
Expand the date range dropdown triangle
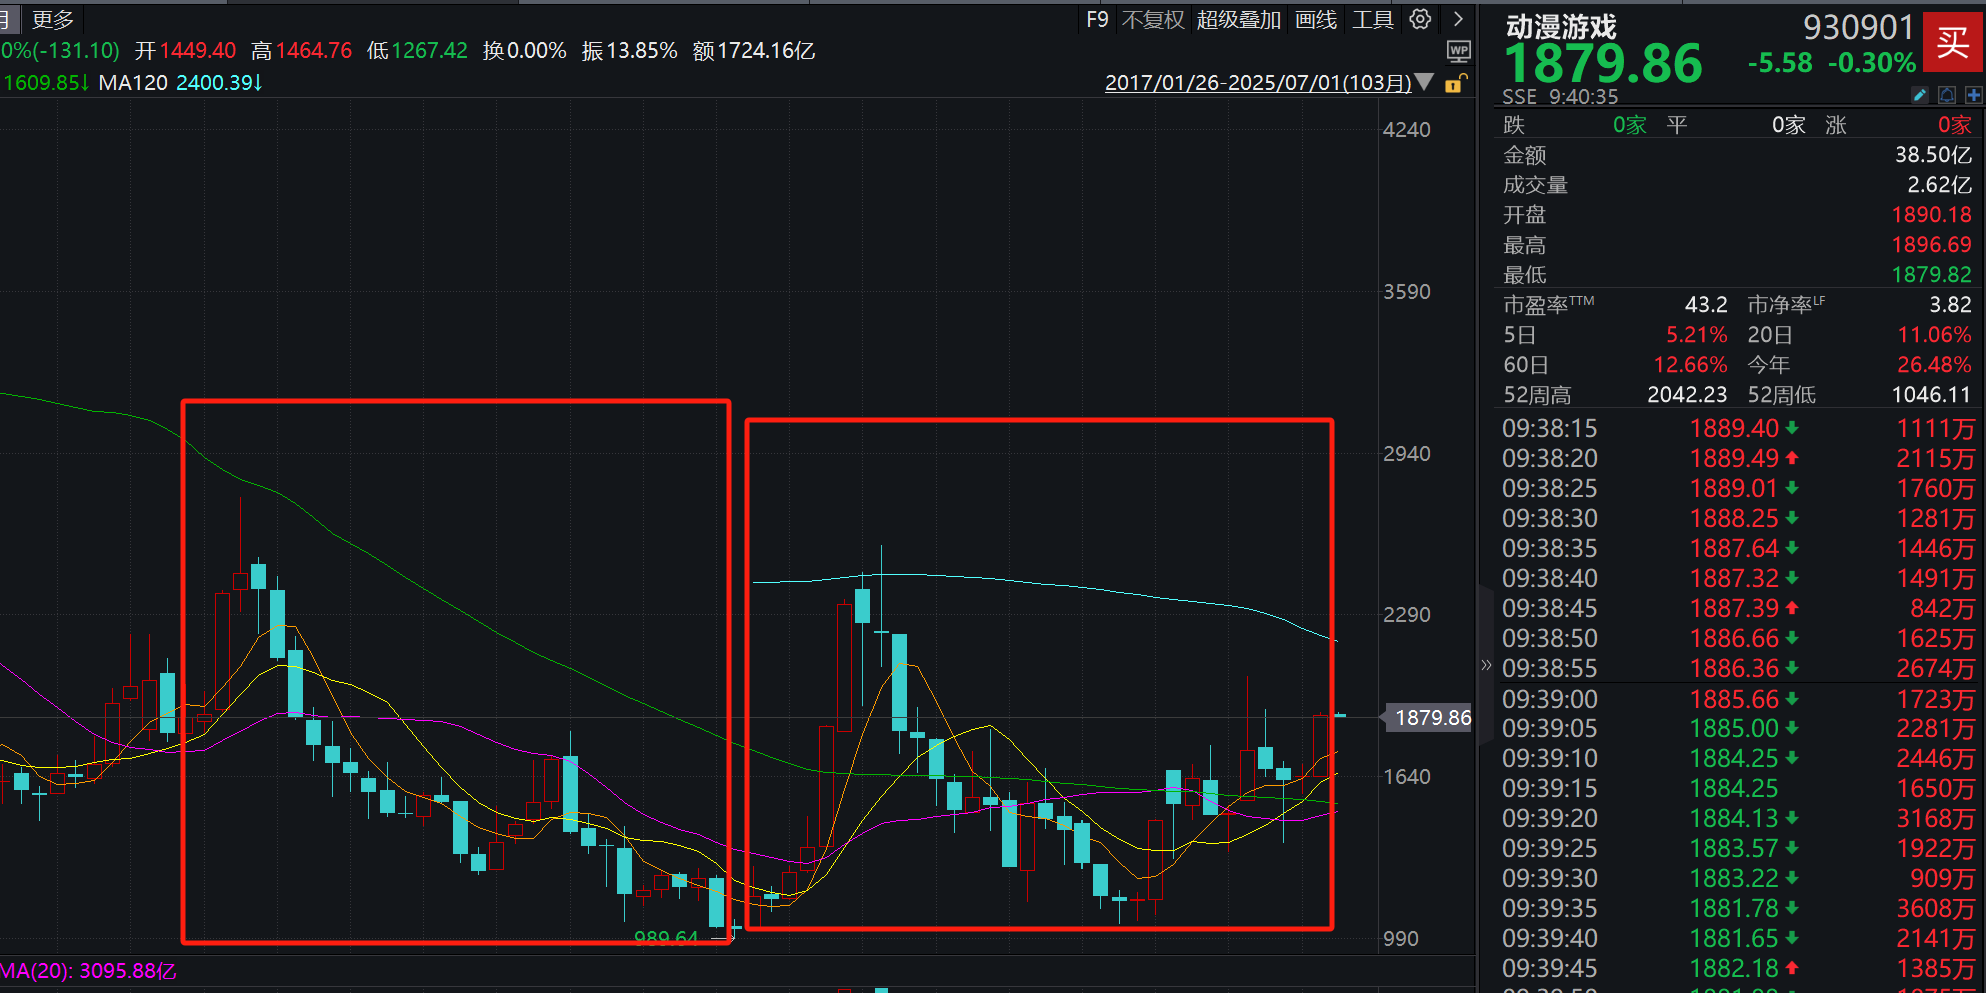(1425, 83)
